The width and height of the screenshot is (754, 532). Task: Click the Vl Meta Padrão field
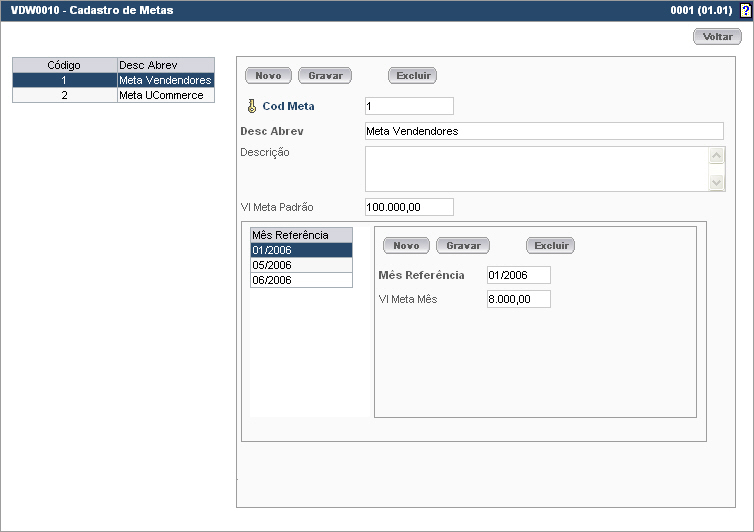tap(409, 207)
